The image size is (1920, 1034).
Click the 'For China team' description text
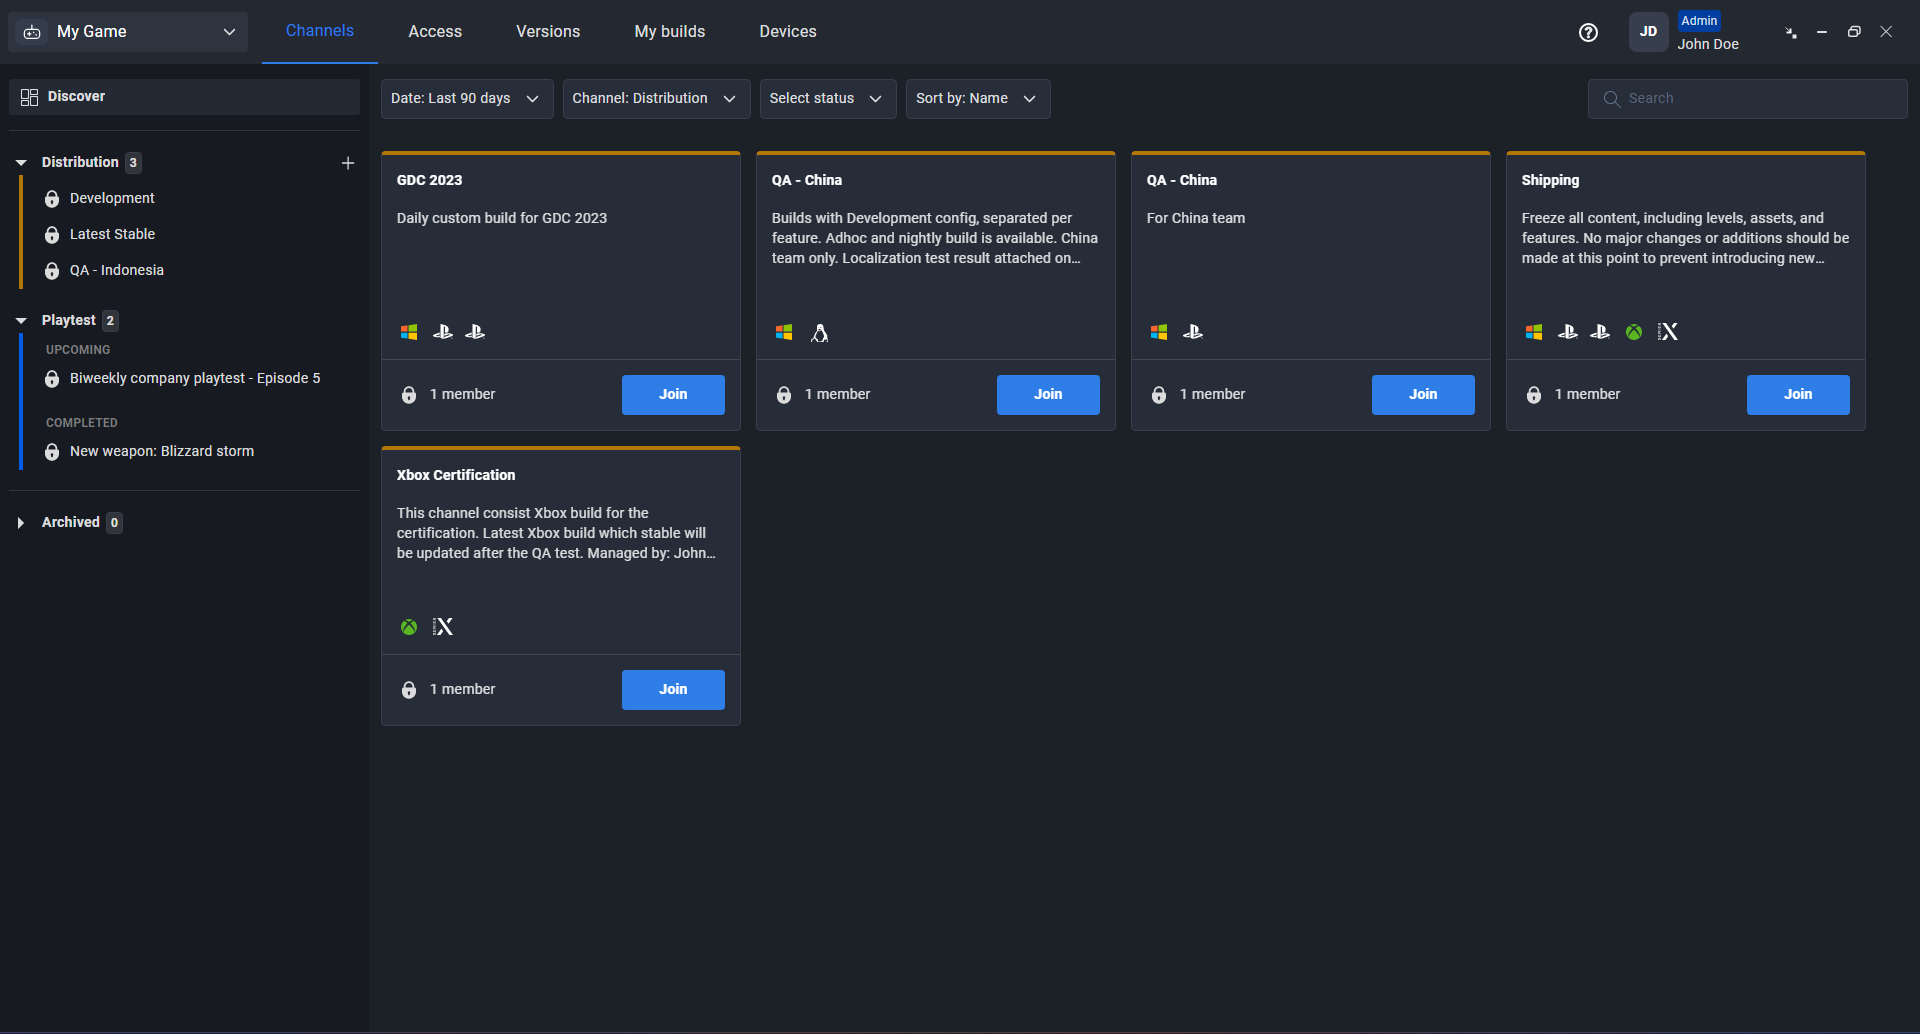[1196, 218]
